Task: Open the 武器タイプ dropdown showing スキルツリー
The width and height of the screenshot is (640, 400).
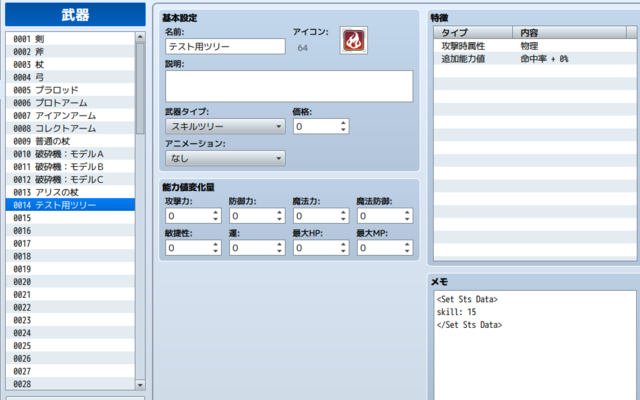Action: pyautogui.click(x=225, y=127)
